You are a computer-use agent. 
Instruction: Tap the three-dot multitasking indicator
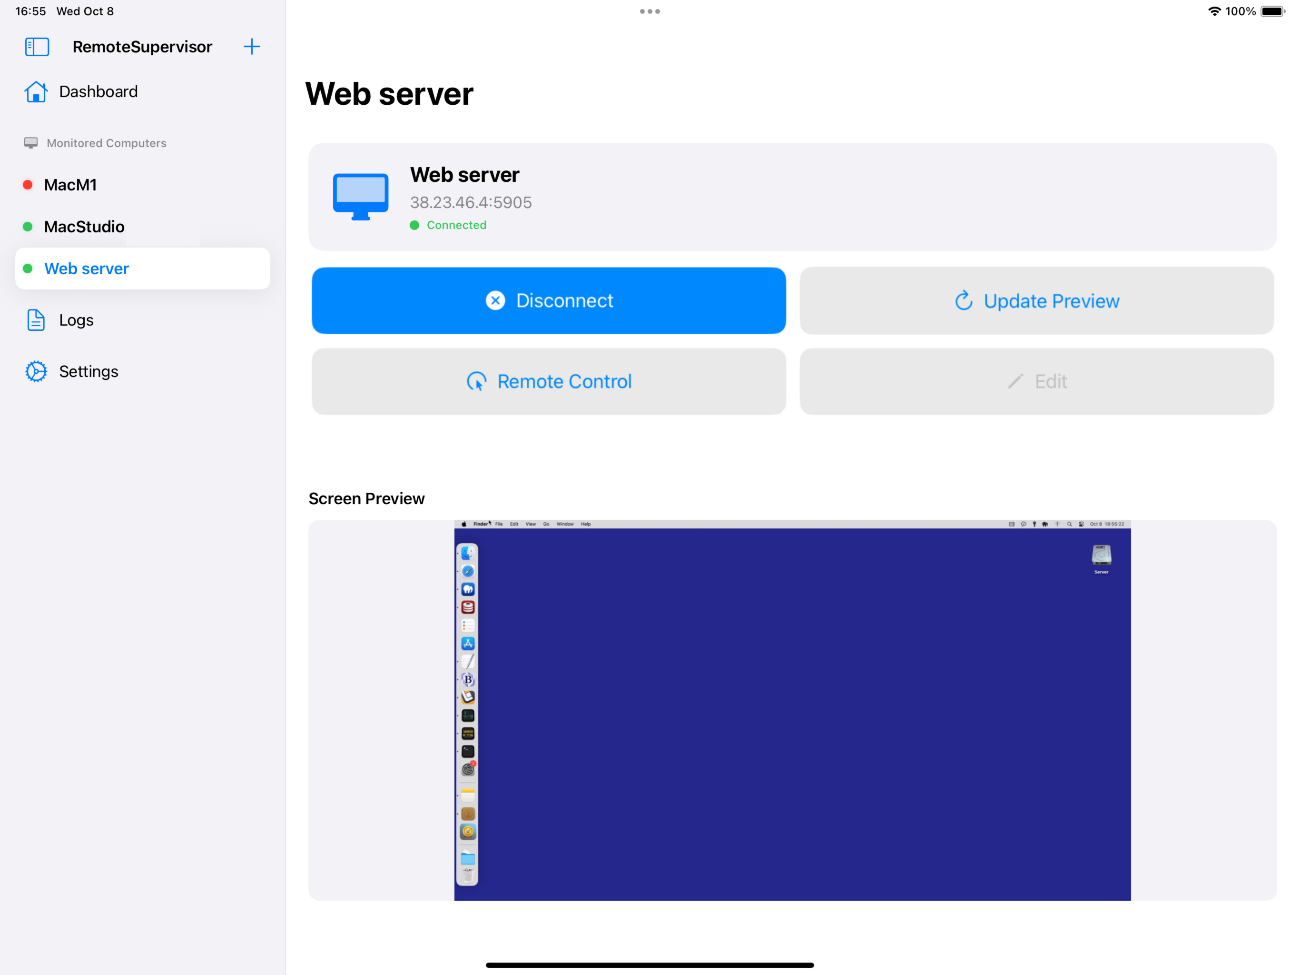[x=650, y=12]
